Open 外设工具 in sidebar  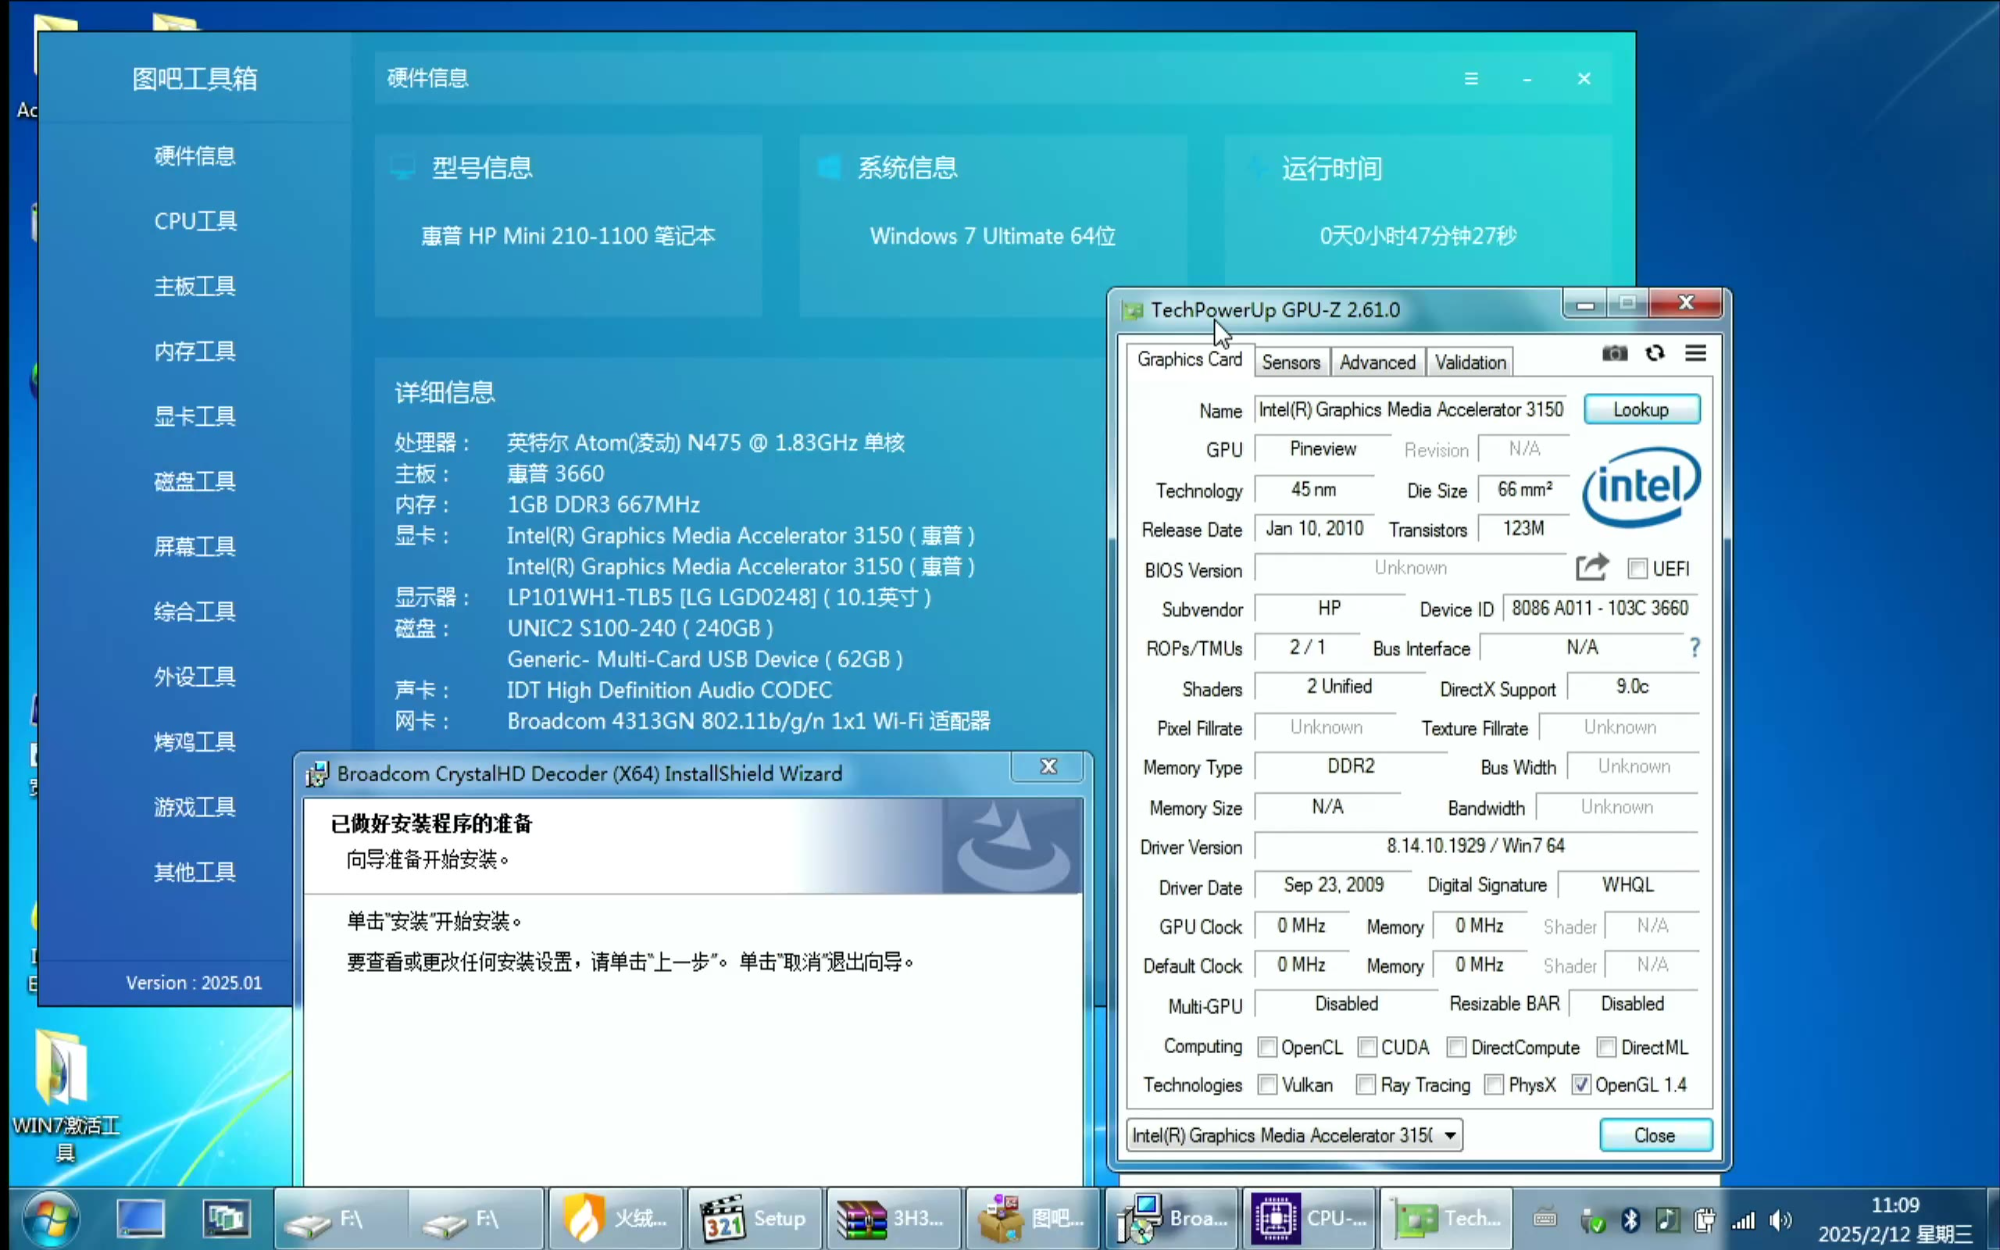(195, 676)
